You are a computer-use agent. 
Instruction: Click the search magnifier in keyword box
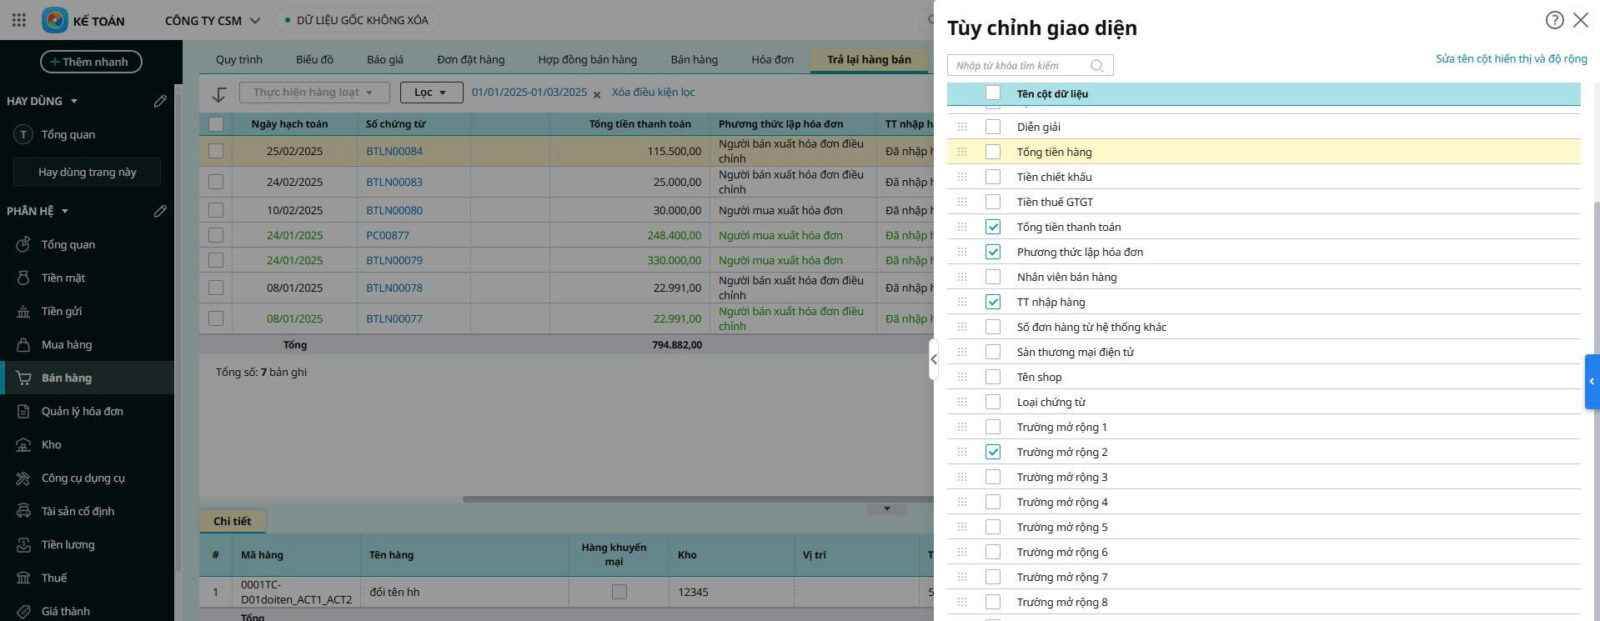1097,66
